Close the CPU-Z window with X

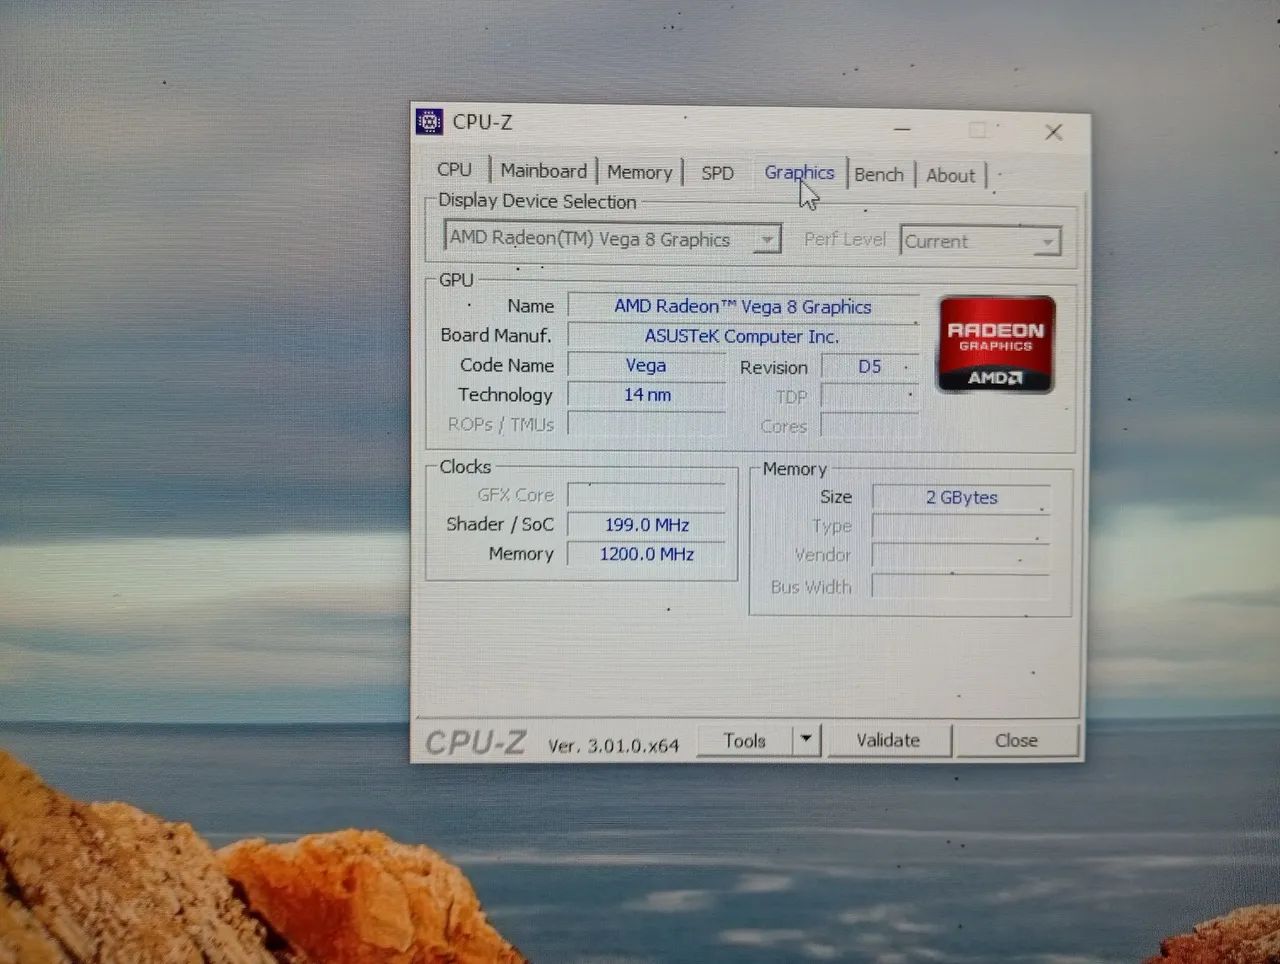pyautogui.click(x=1053, y=132)
